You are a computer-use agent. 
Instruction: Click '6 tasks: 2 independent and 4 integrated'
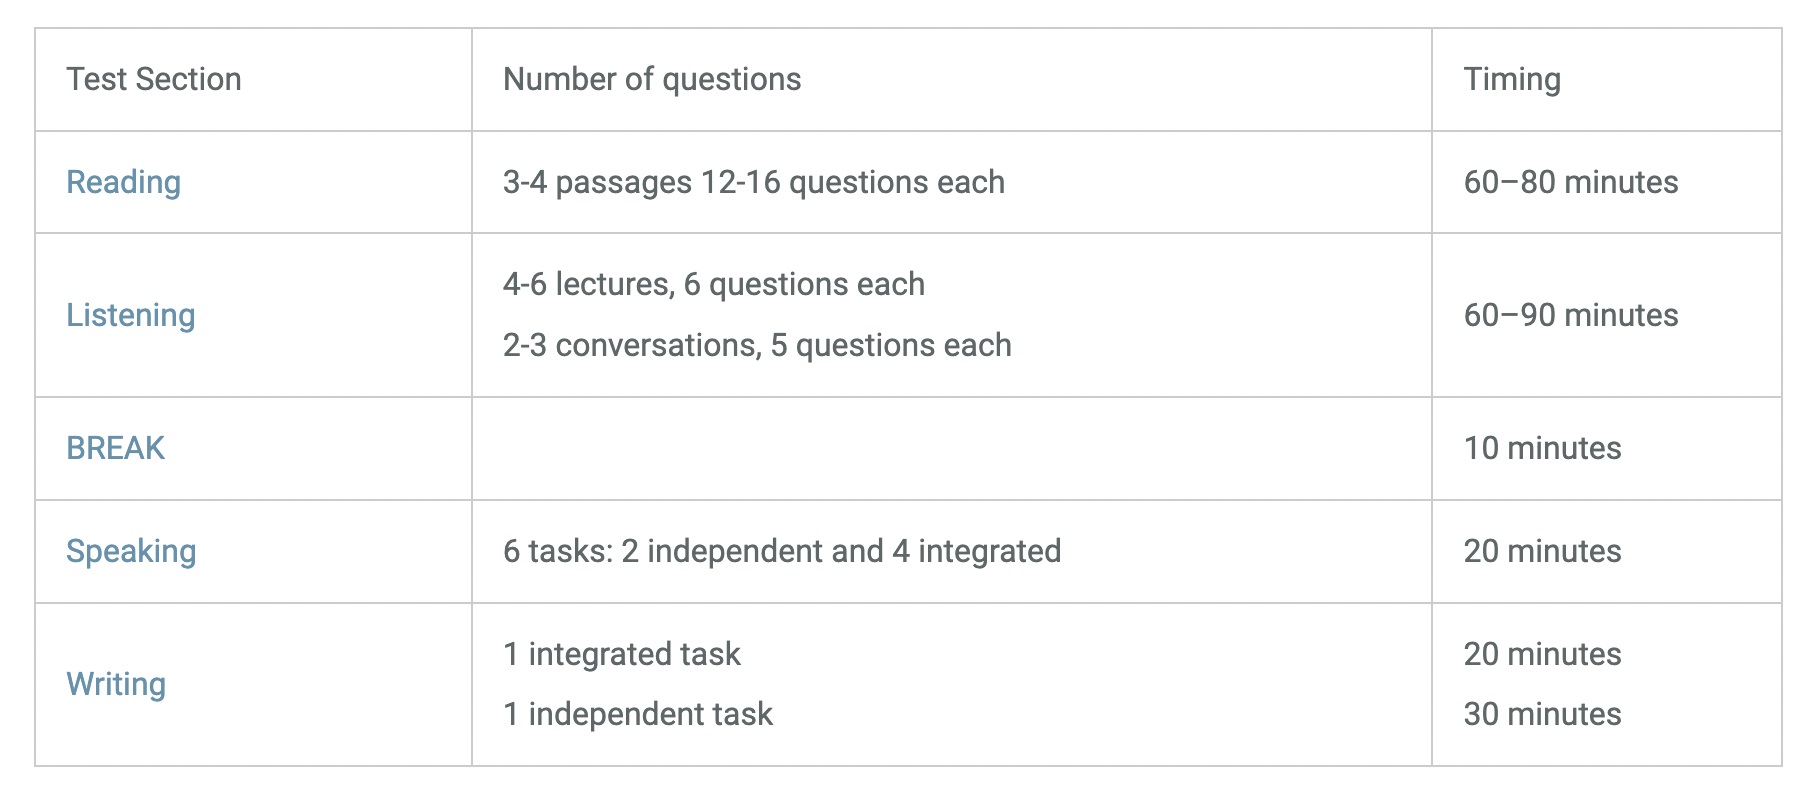pos(781,551)
